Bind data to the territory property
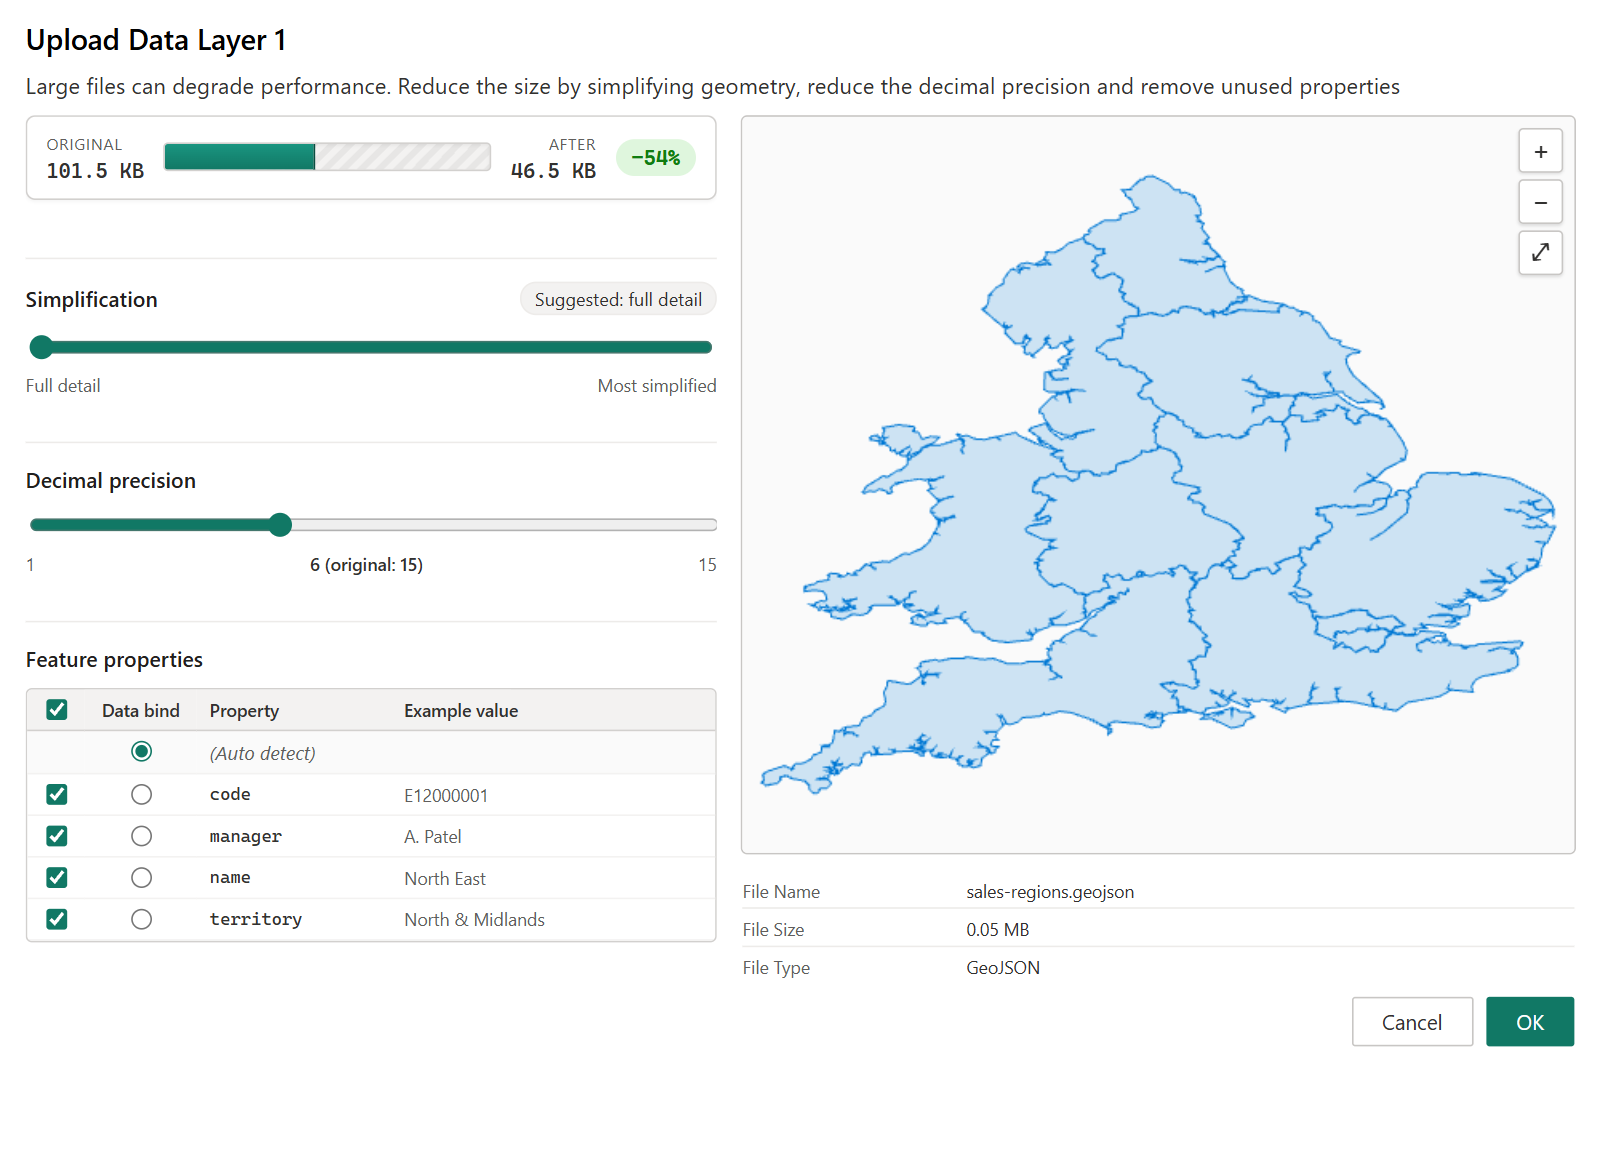The width and height of the screenshot is (1600, 1152). [142, 919]
